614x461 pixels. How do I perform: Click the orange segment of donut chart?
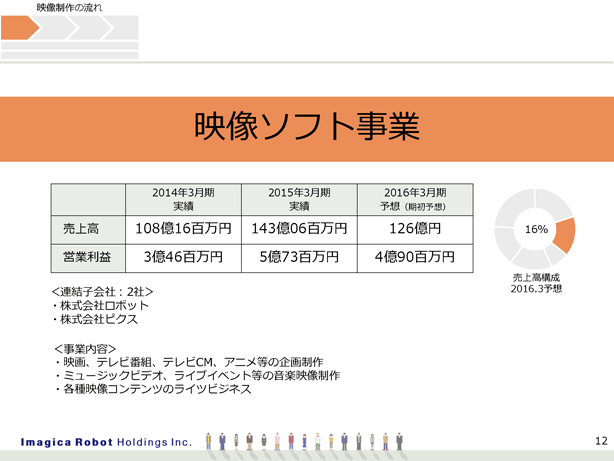(x=566, y=235)
